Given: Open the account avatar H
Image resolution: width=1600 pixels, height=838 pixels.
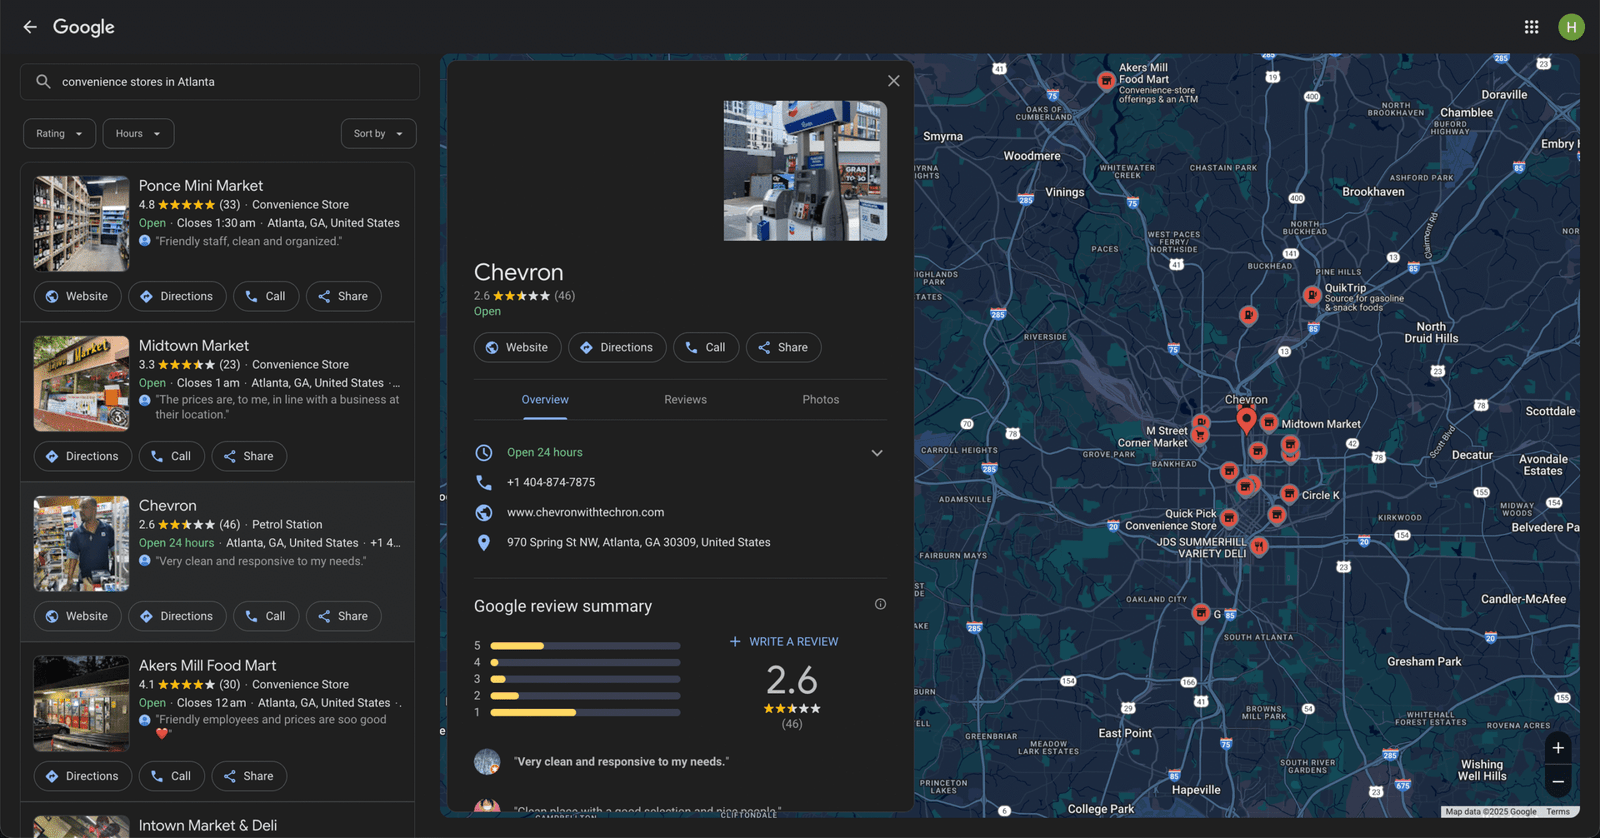Looking at the screenshot, I should coord(1571,27).
